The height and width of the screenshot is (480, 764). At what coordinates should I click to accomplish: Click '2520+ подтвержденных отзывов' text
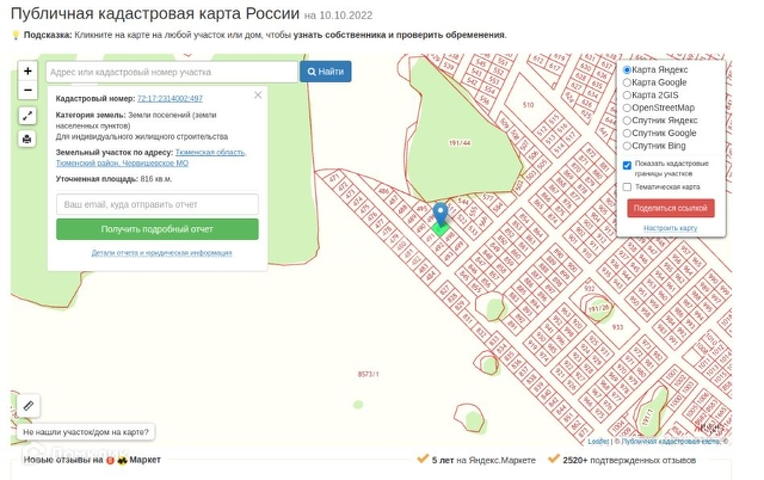tap(629, 460)
